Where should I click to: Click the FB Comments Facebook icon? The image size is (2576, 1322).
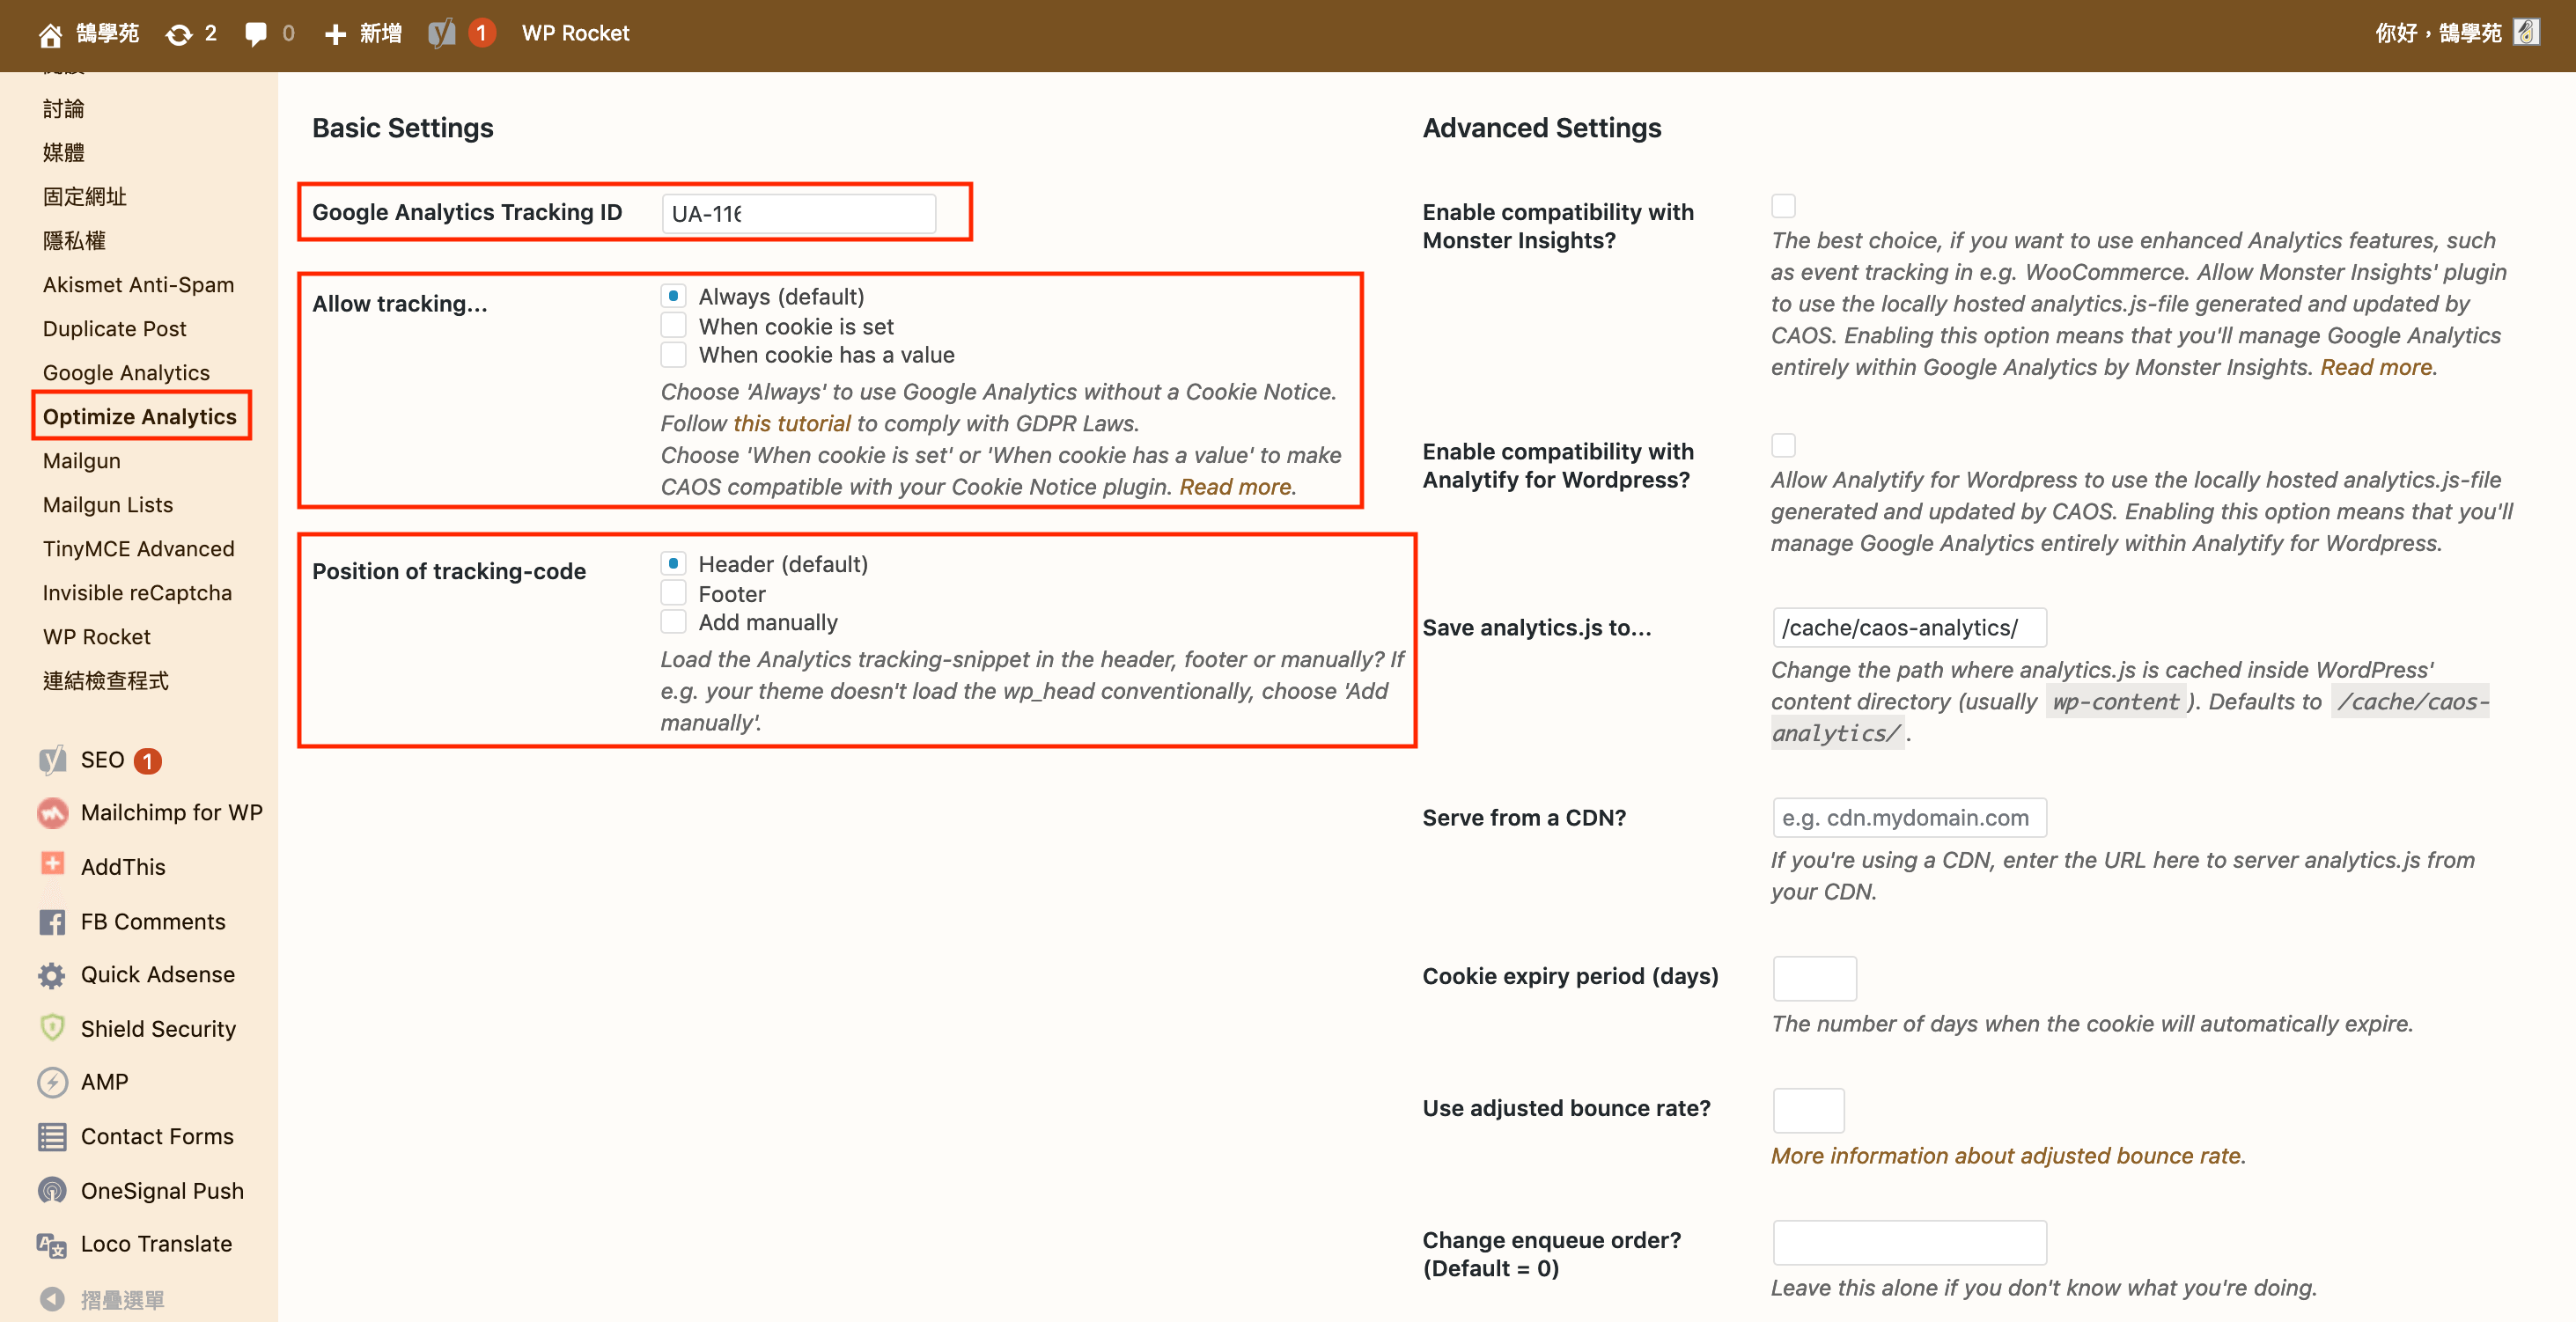[x=53, y=922]
